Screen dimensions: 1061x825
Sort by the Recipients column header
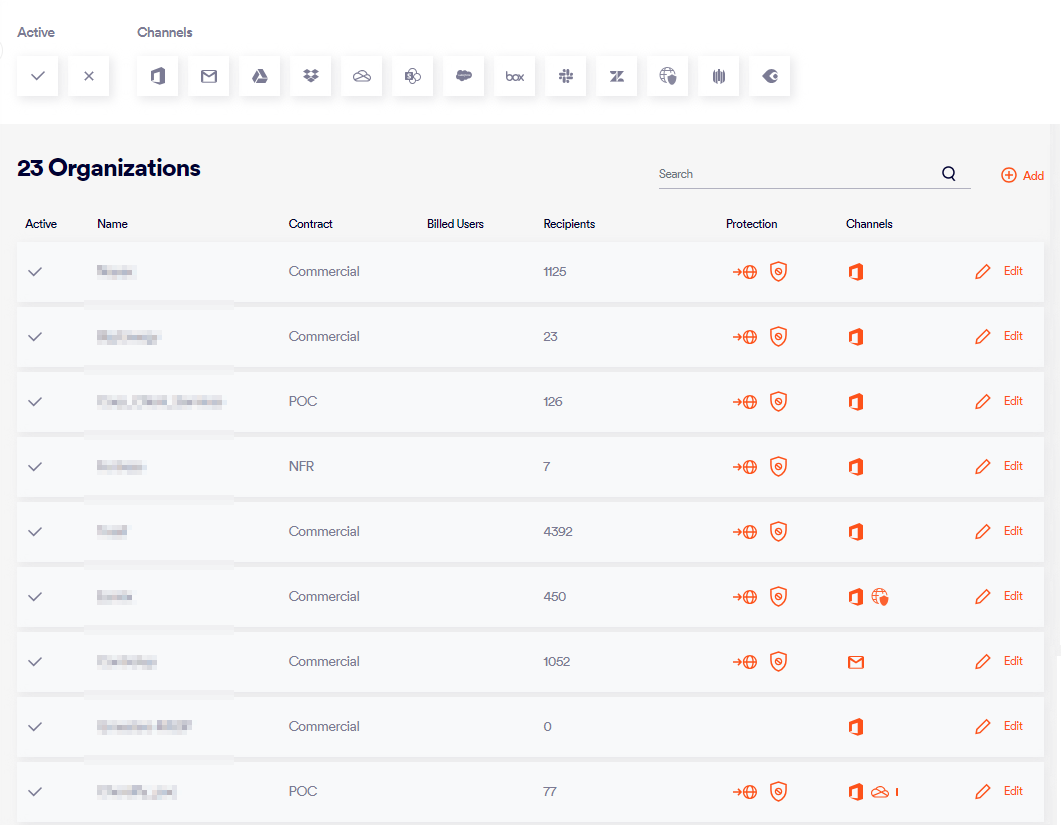(x=569, y=224)
